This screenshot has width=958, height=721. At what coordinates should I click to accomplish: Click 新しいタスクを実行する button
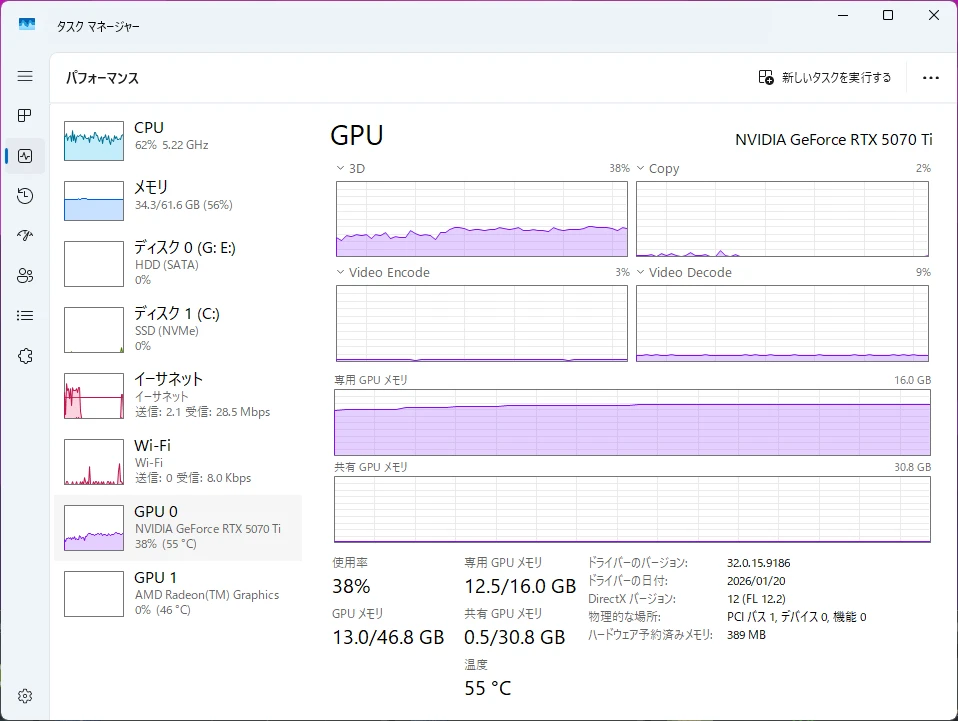(x=824, y=77)
